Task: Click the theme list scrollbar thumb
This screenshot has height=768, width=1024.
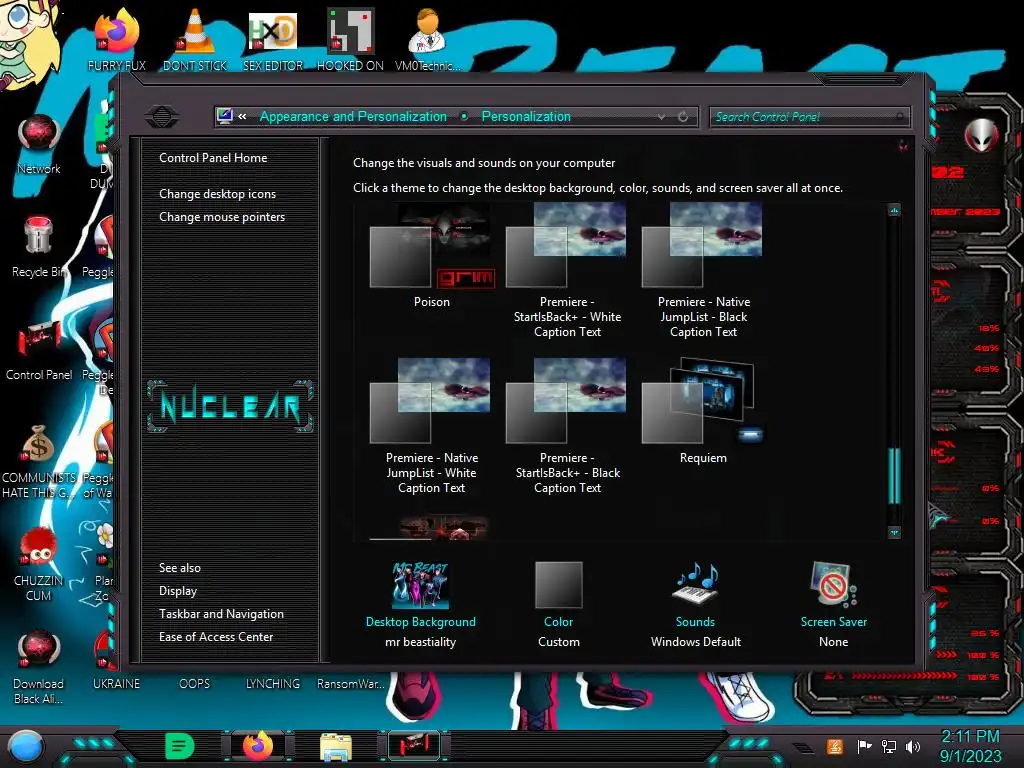Action: pos(894,475)
